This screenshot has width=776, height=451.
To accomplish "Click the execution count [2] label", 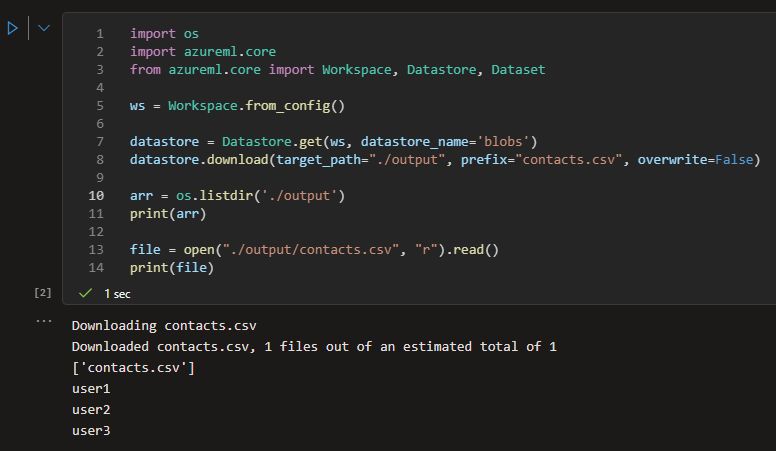I will [x=43, y=293].
